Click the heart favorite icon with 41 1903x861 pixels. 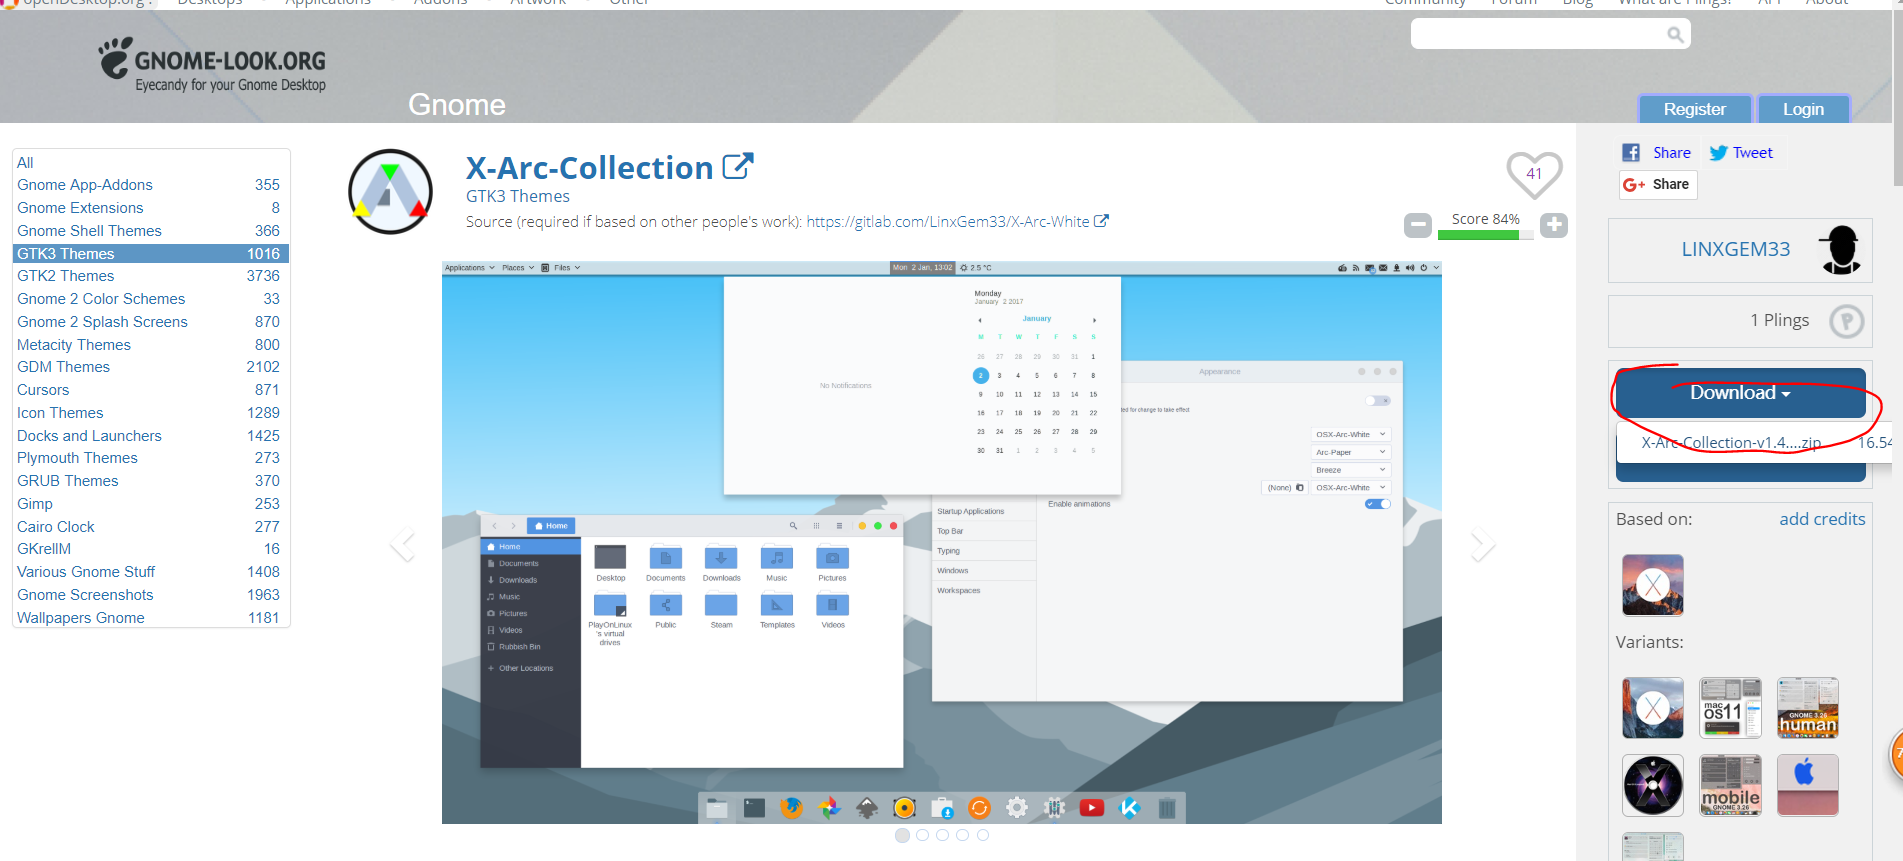tap(1534, 174)
